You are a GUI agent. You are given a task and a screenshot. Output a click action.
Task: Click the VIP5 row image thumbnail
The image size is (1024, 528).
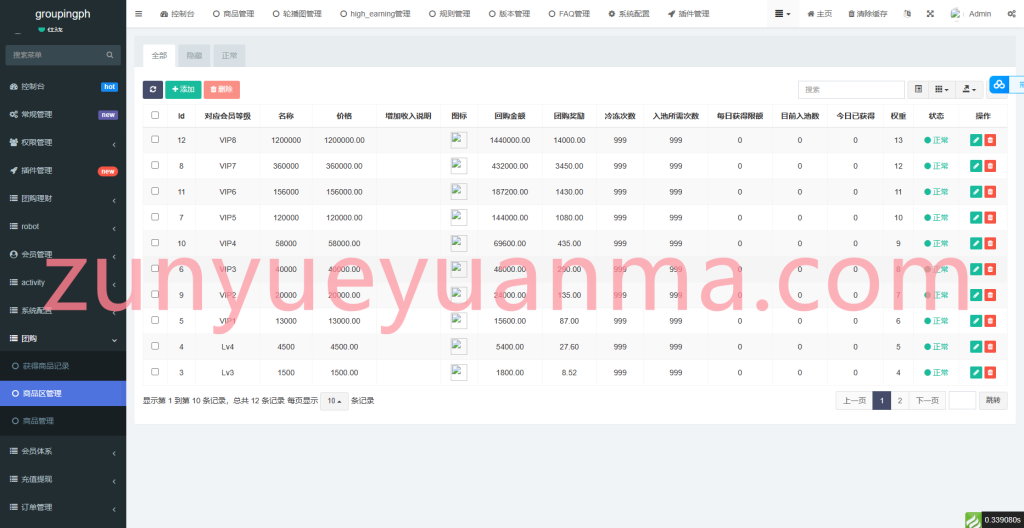pos(459,218)
